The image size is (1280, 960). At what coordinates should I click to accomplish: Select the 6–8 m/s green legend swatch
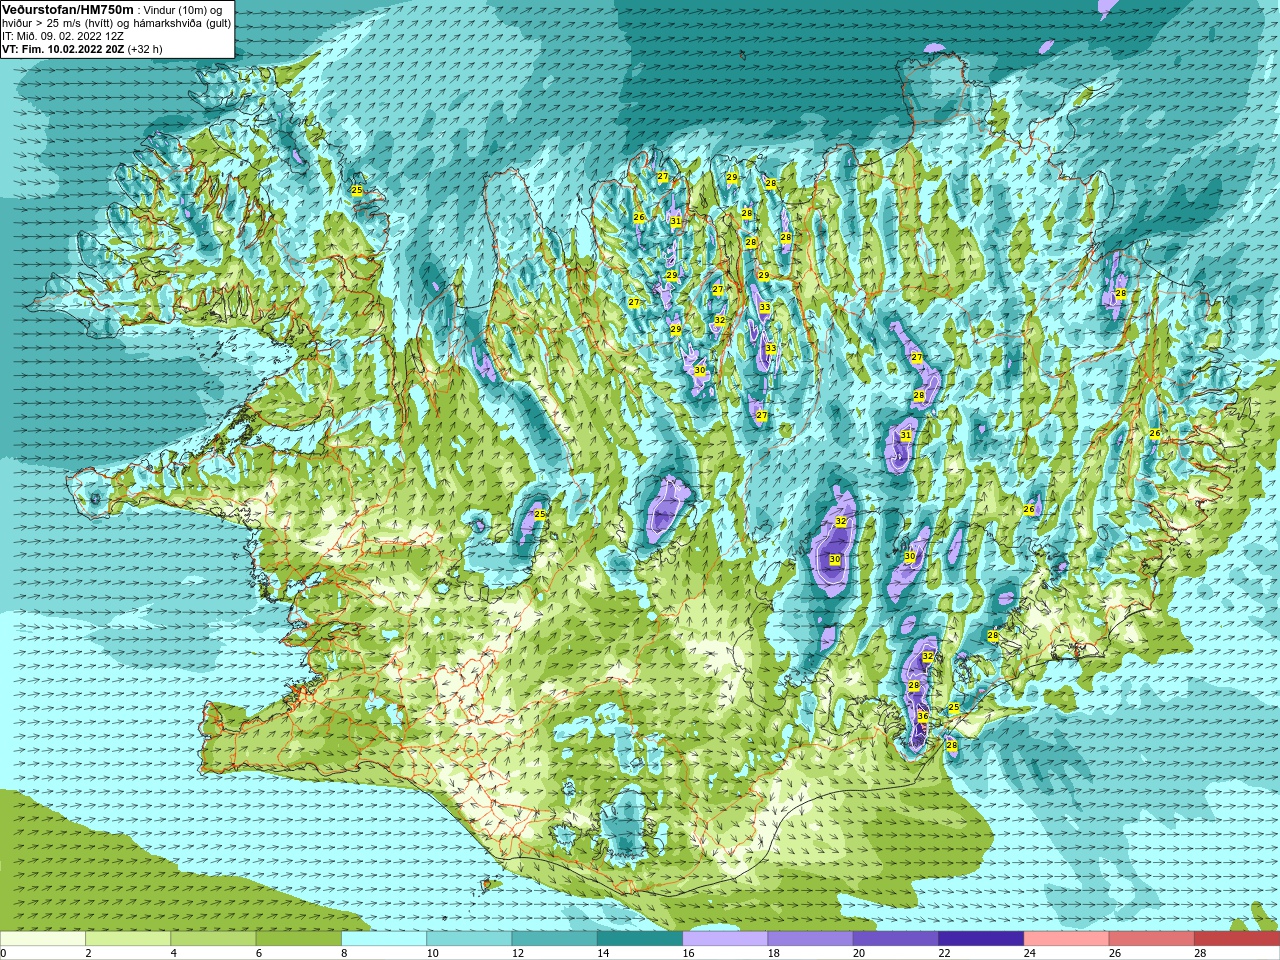(299, 939)
